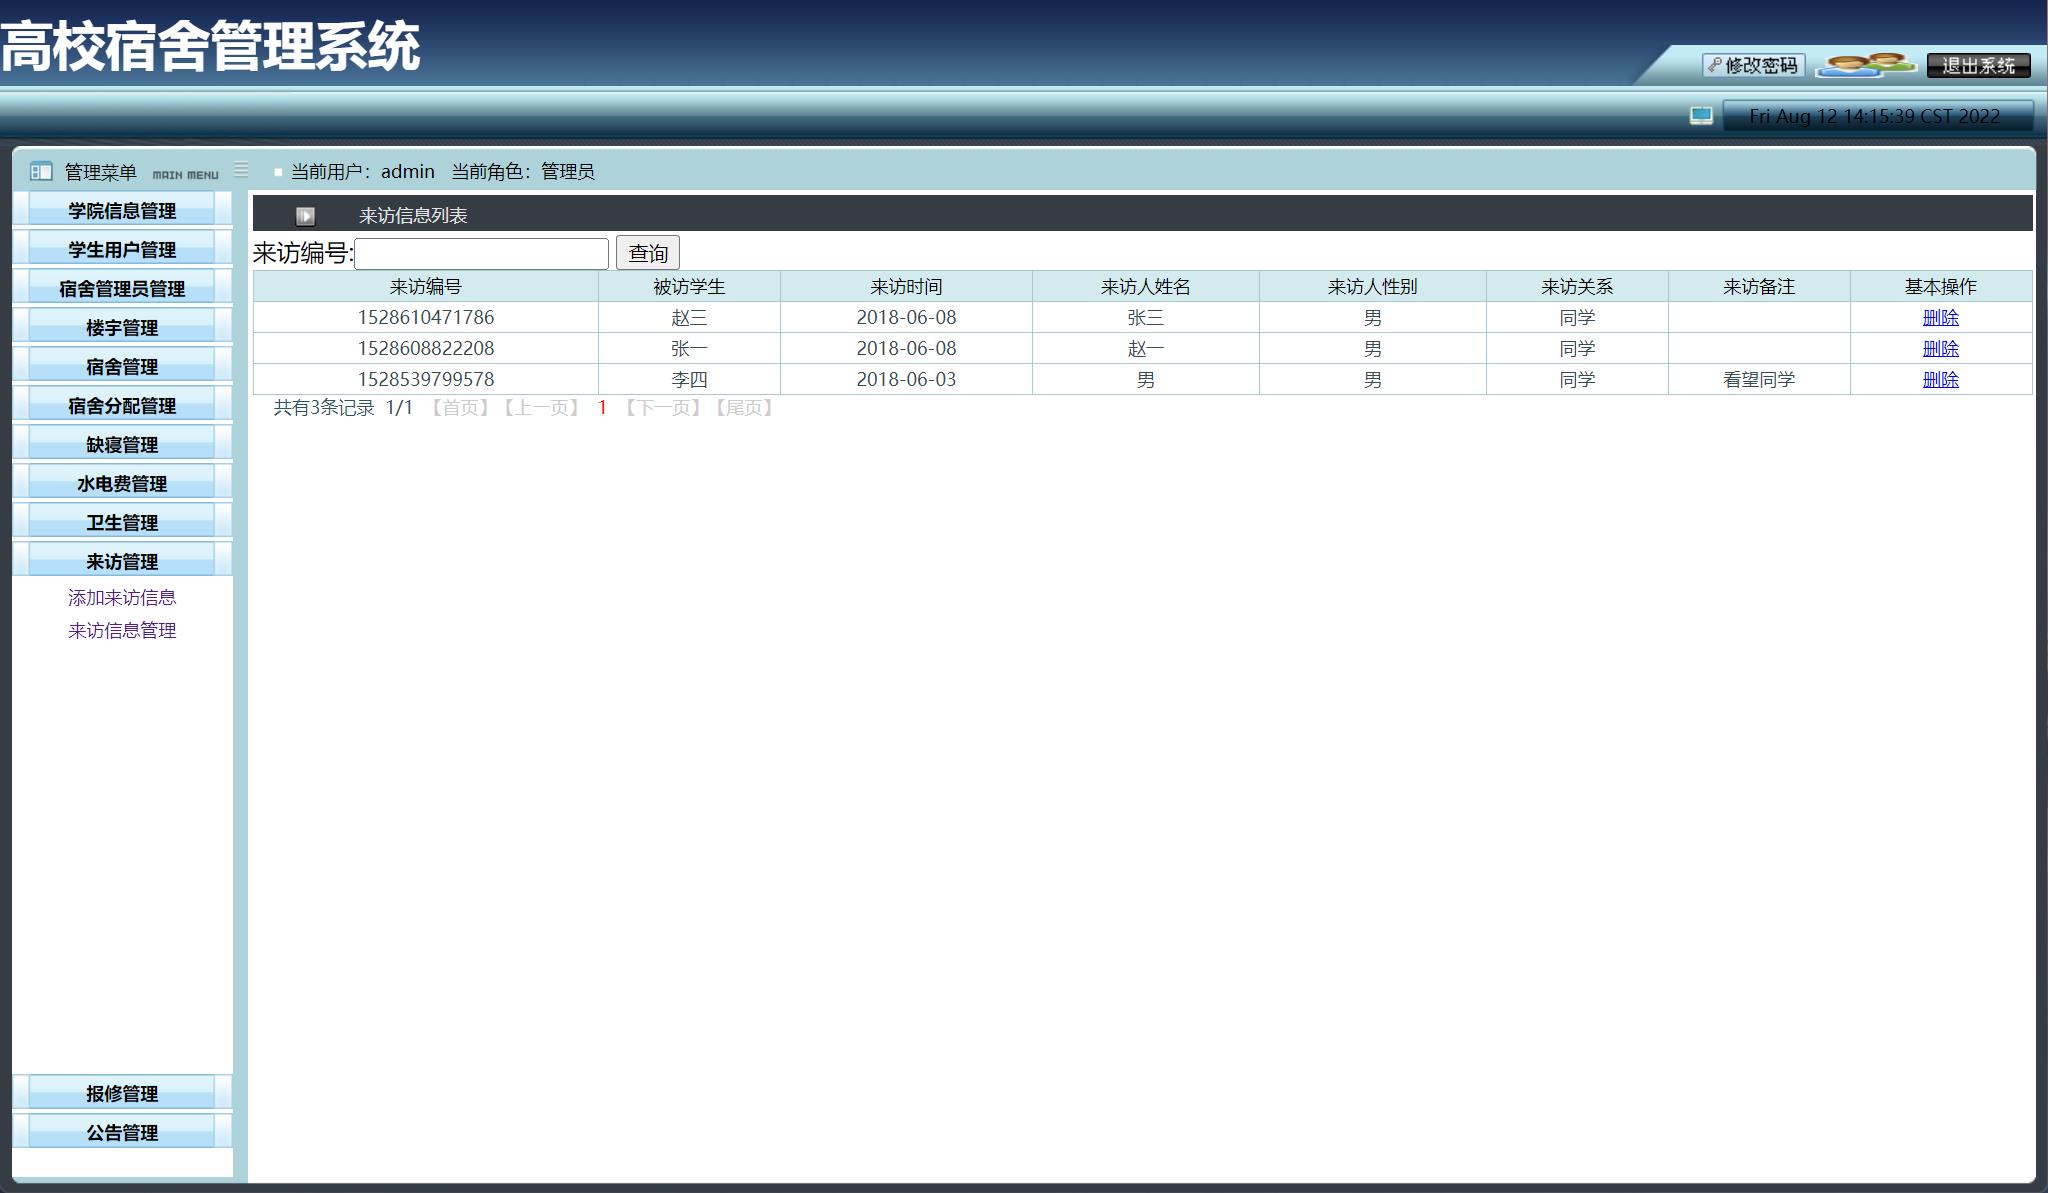
Task: Open 来访信息管理 link
Action: click(122, 630)
